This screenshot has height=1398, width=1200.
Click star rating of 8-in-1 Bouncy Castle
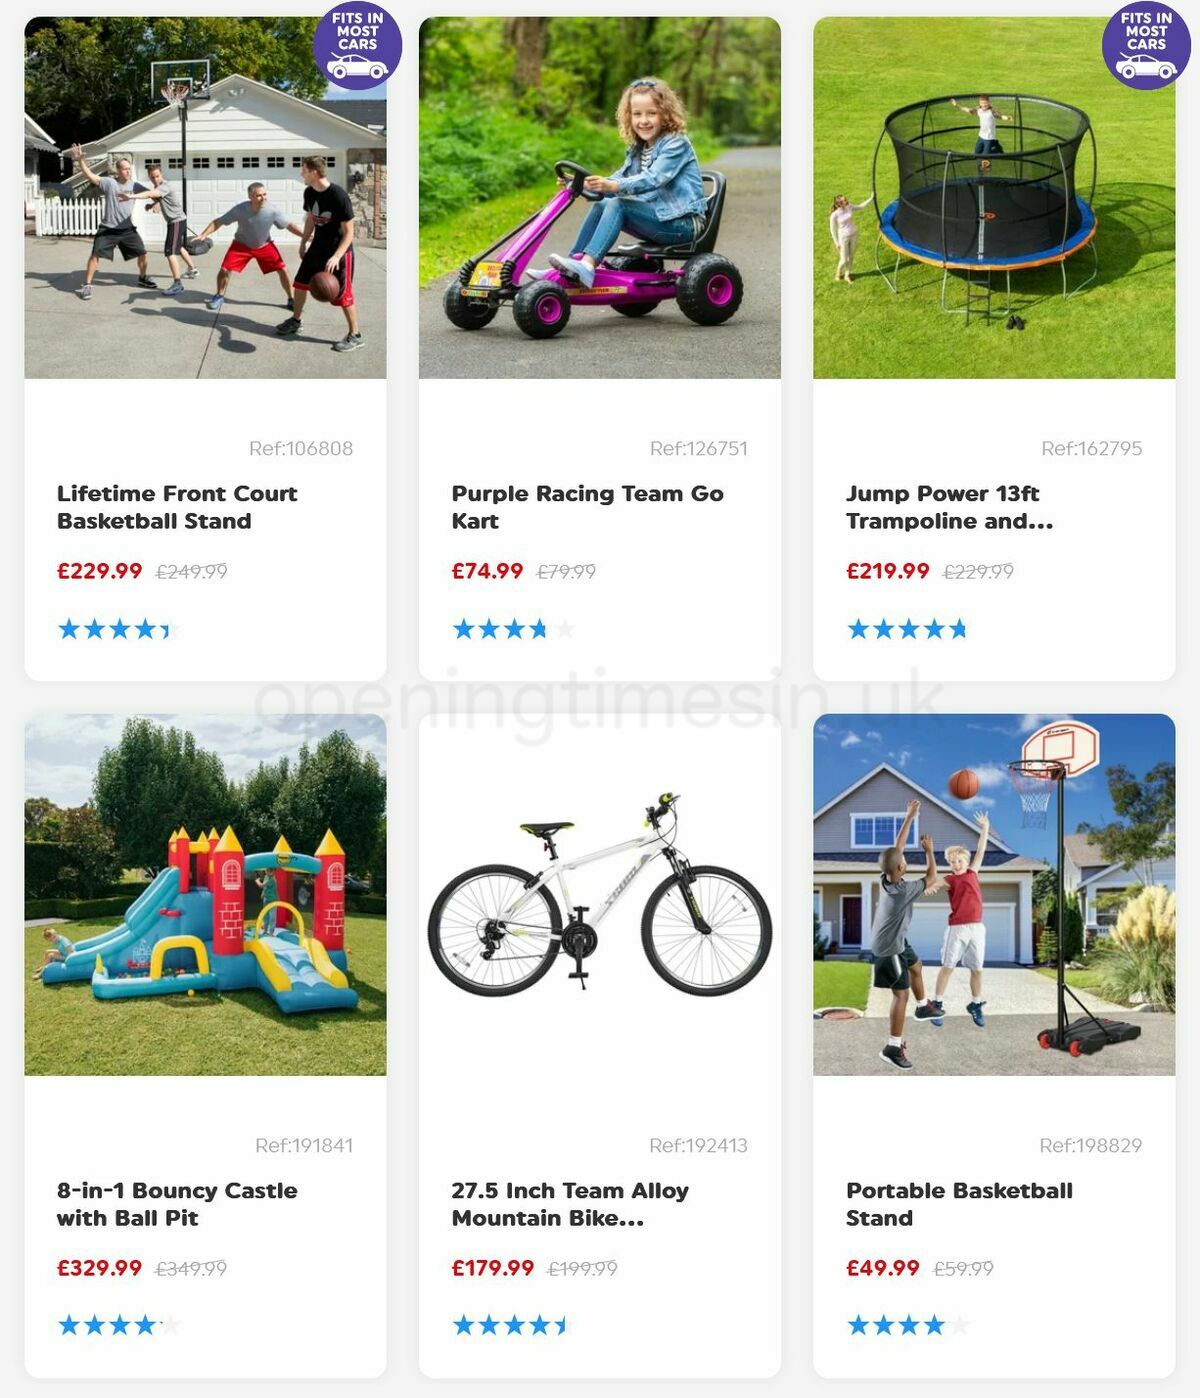[118, 1326]
